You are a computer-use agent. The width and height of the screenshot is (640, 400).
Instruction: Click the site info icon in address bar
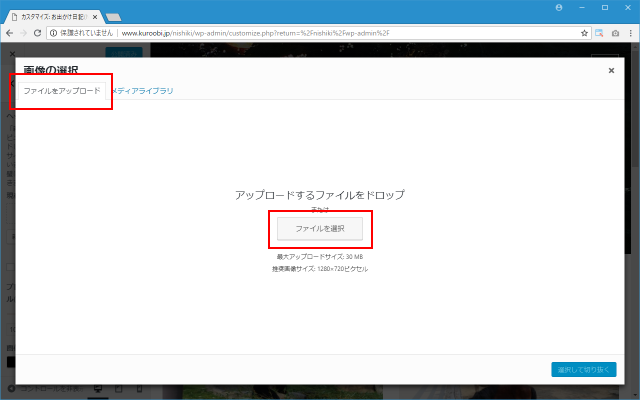53,33
